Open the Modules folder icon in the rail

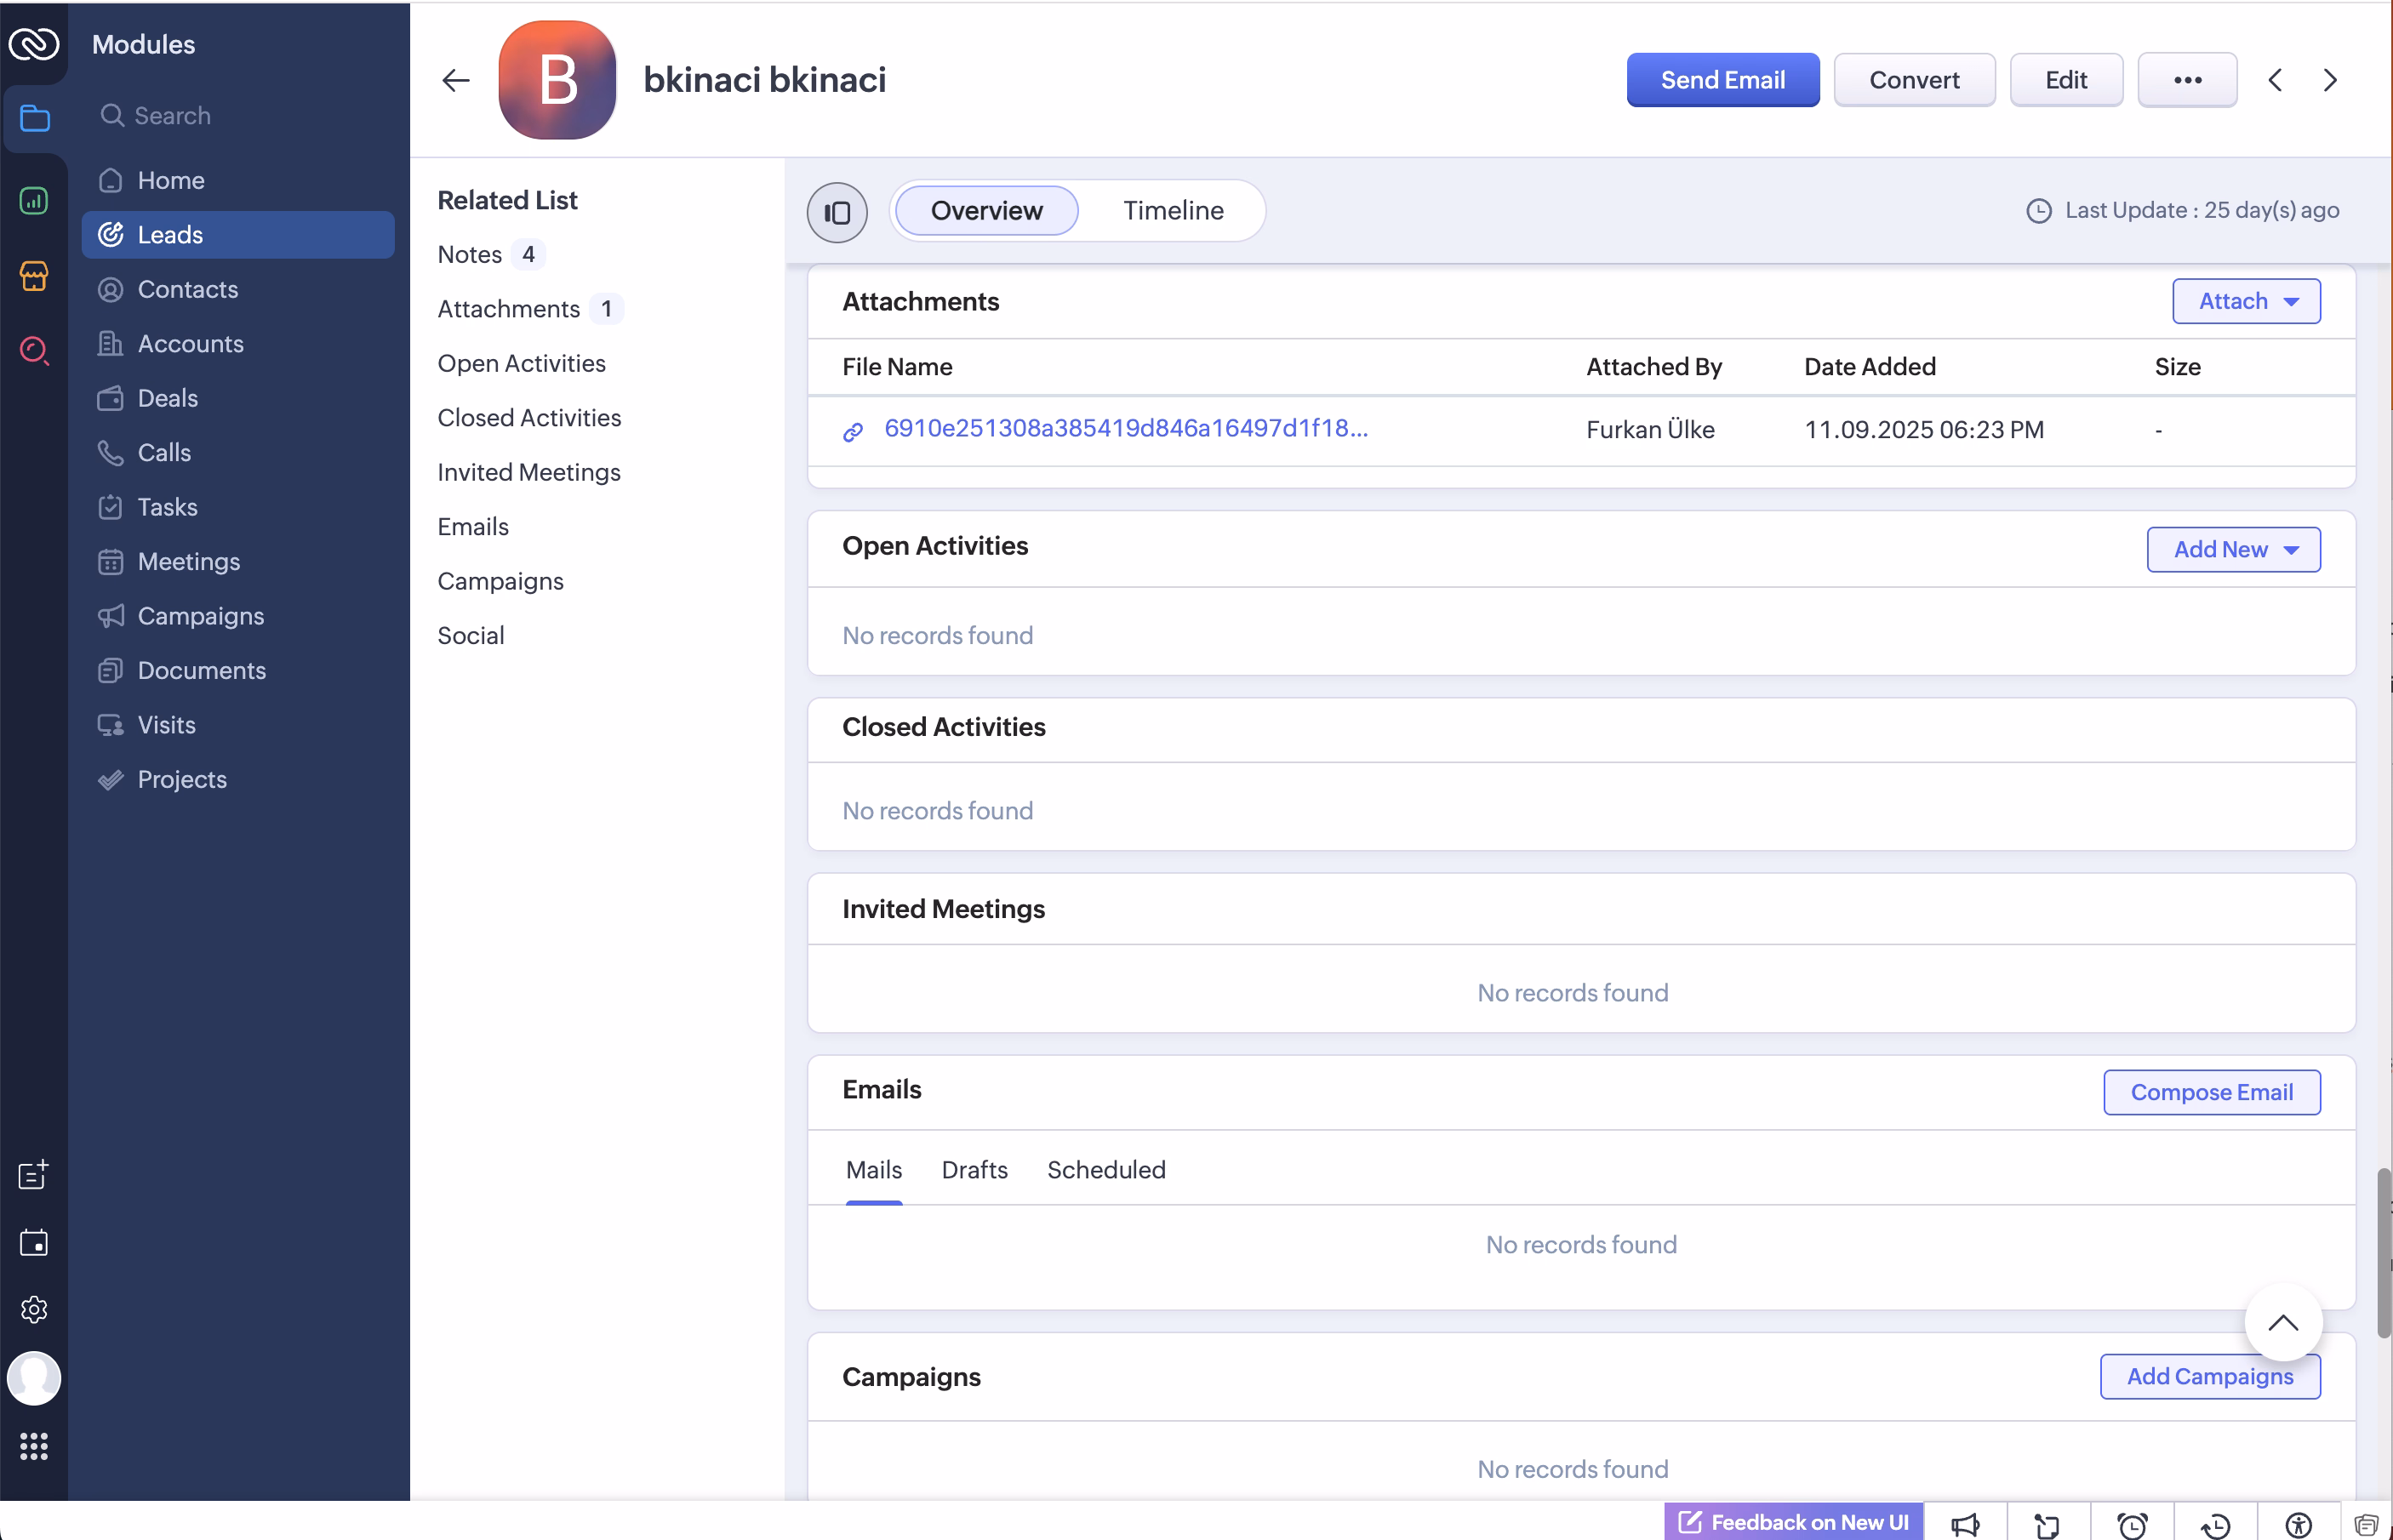(x=34, y=118)
